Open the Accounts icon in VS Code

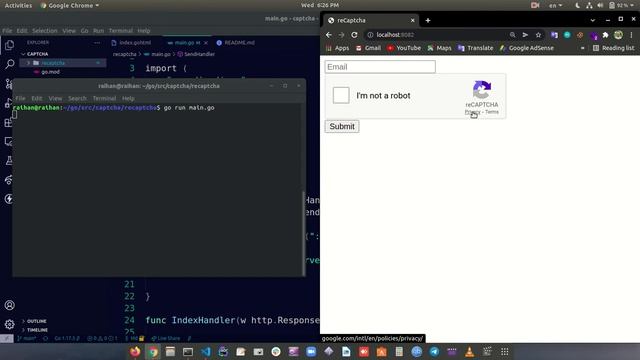[x=9, y=305]
